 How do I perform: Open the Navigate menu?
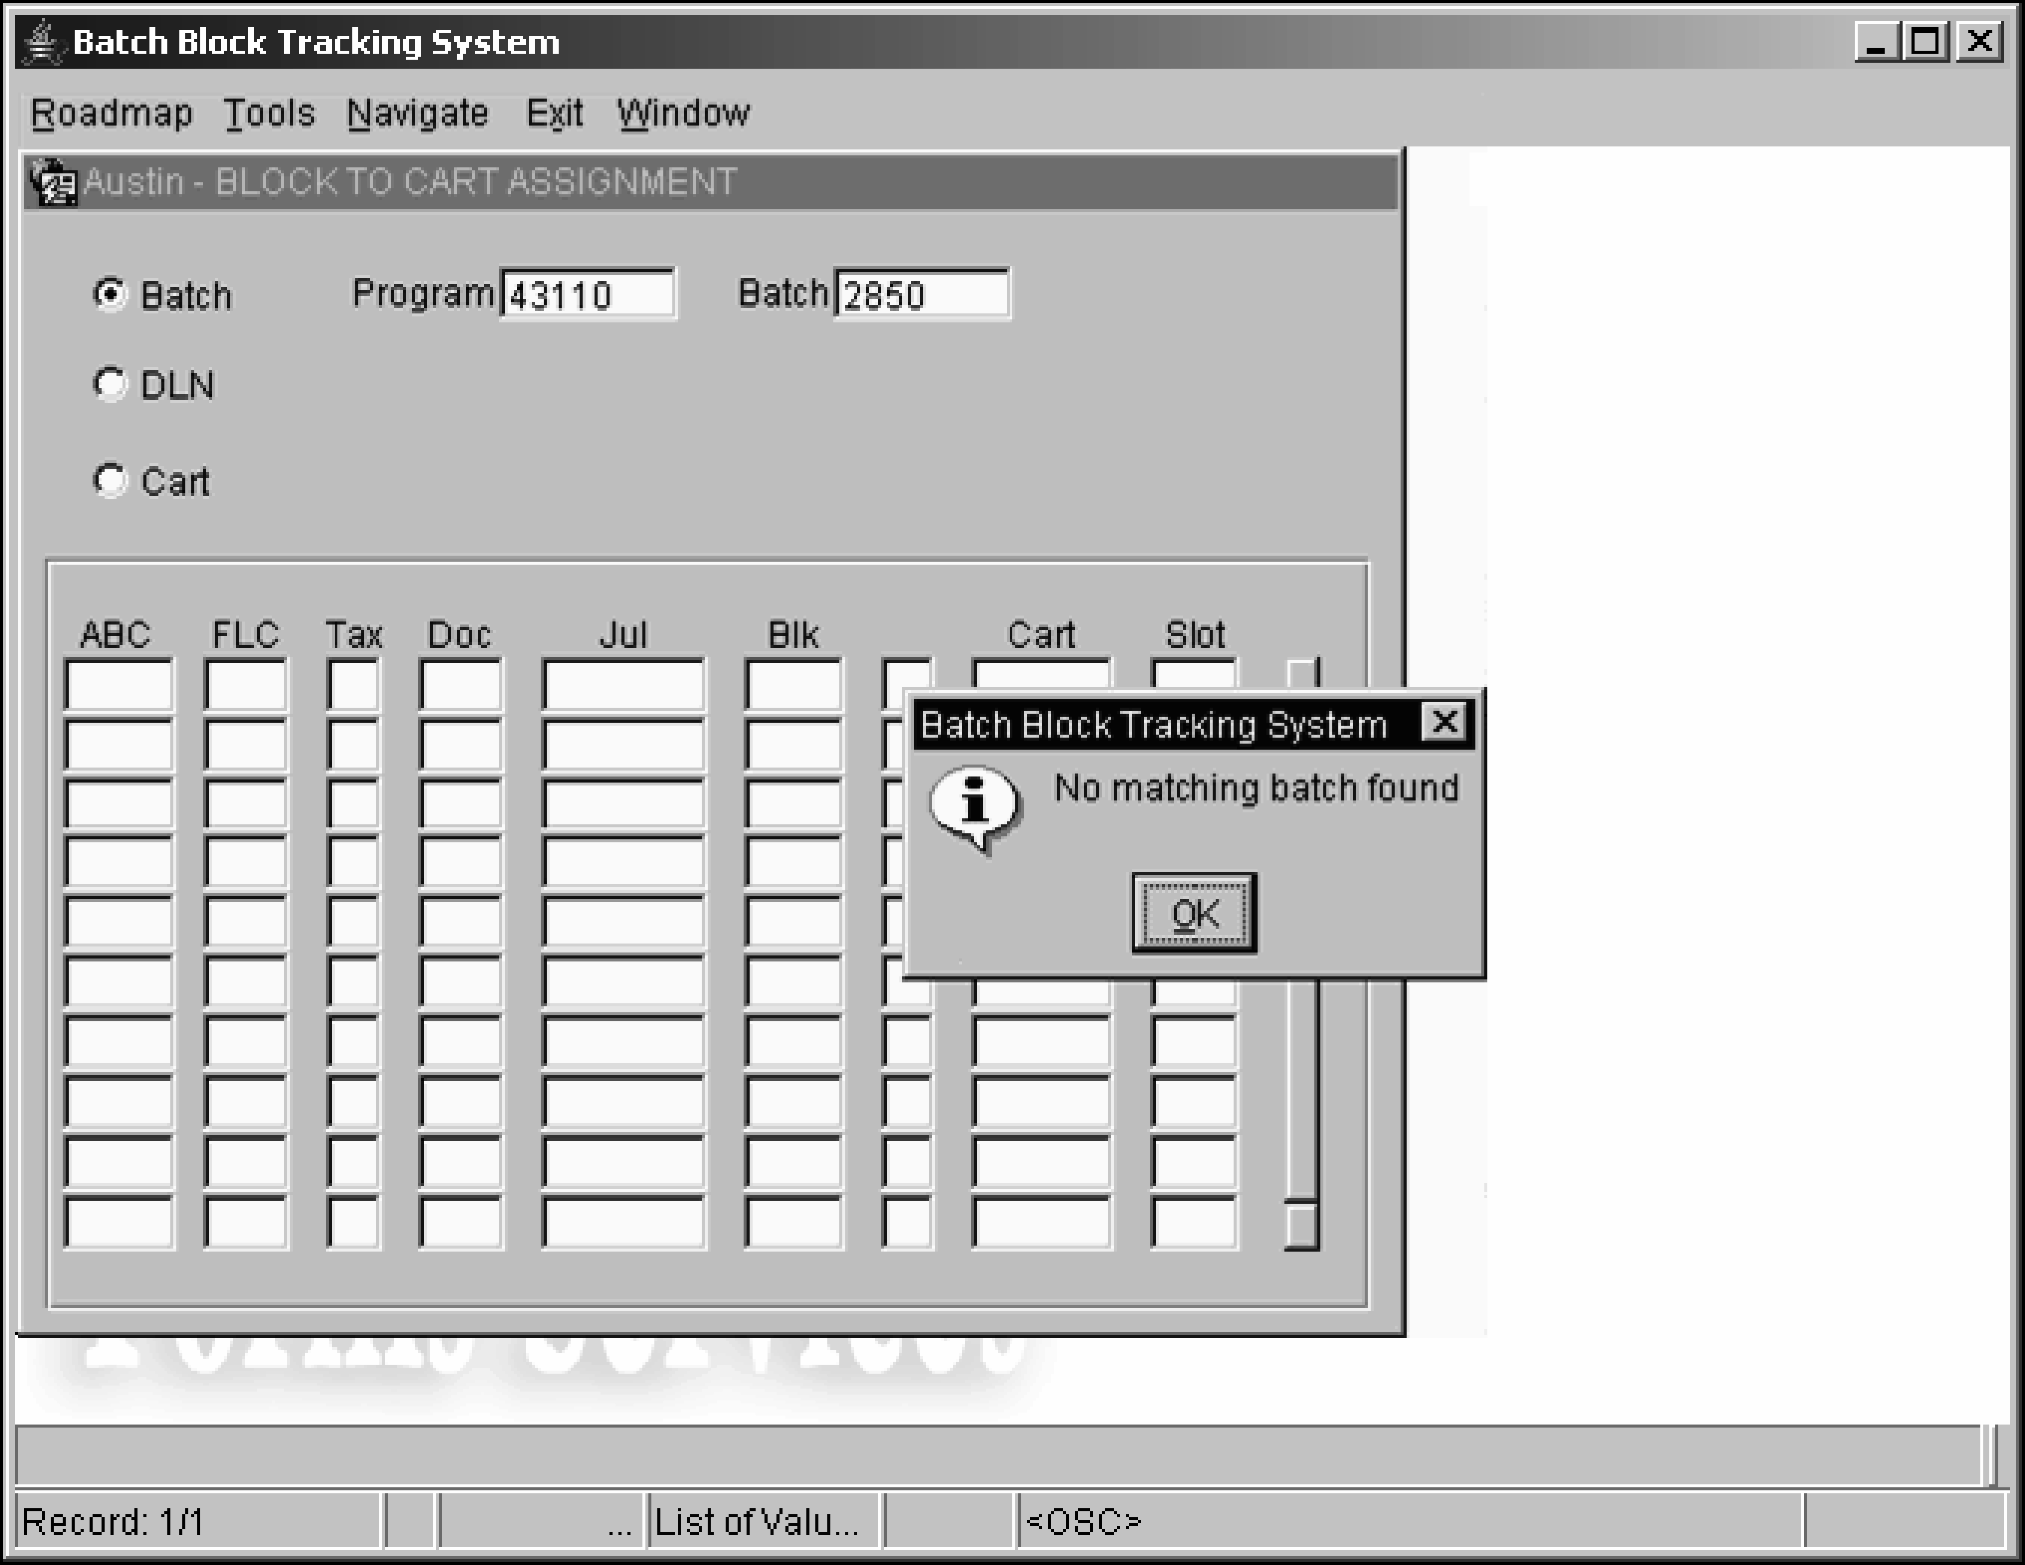pyautogui.click(x=417, y=113)
